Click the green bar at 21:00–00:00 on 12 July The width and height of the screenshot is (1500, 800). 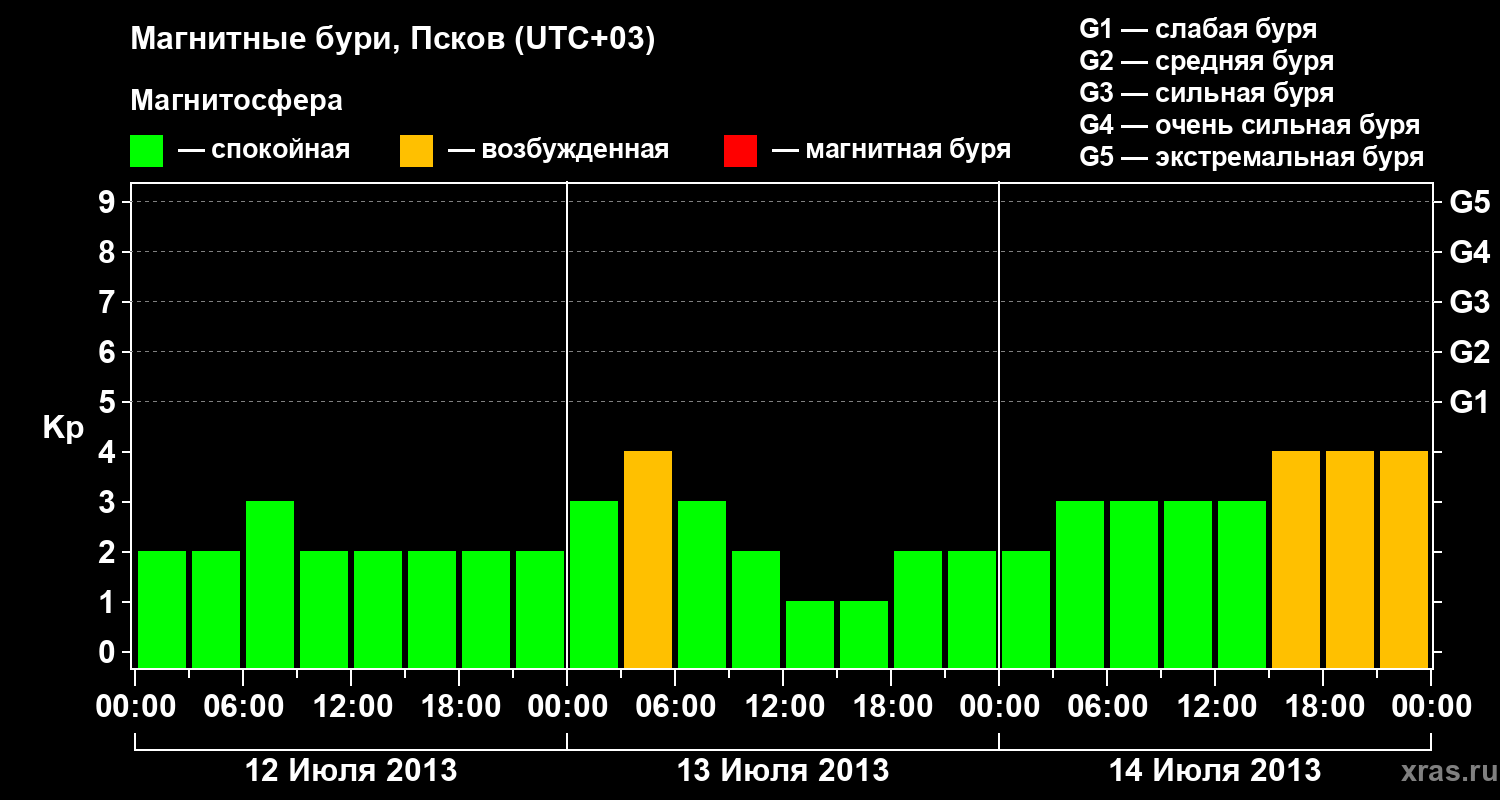[540, 609]
